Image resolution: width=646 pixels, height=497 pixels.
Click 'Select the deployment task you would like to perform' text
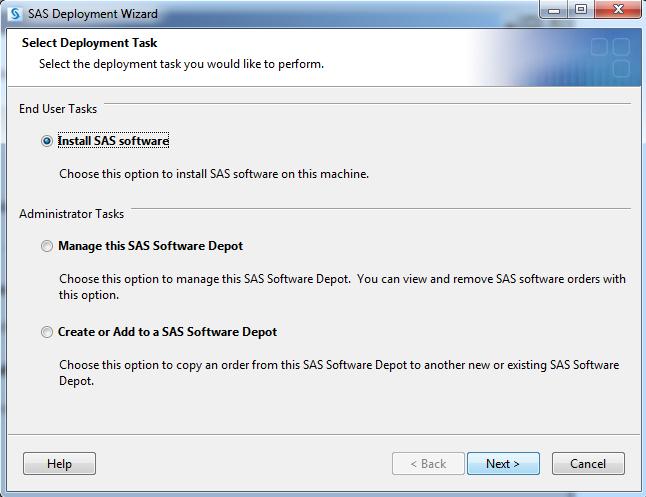pos(181,64)
